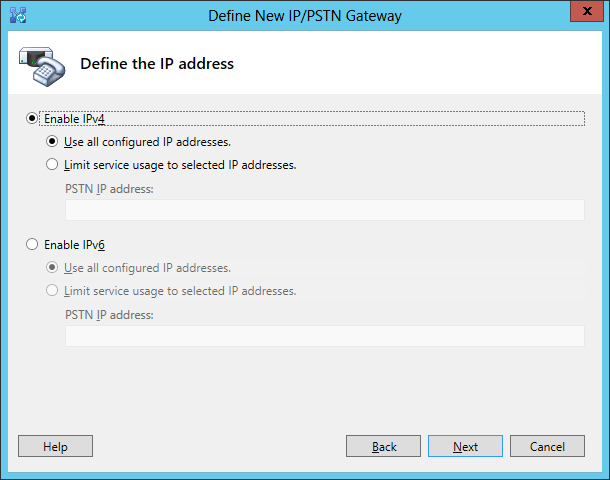This screenshot has height=480, width=610.
Task: Click the 'PSTN IP address:' label under IPv6
Action: click(109, 315)
